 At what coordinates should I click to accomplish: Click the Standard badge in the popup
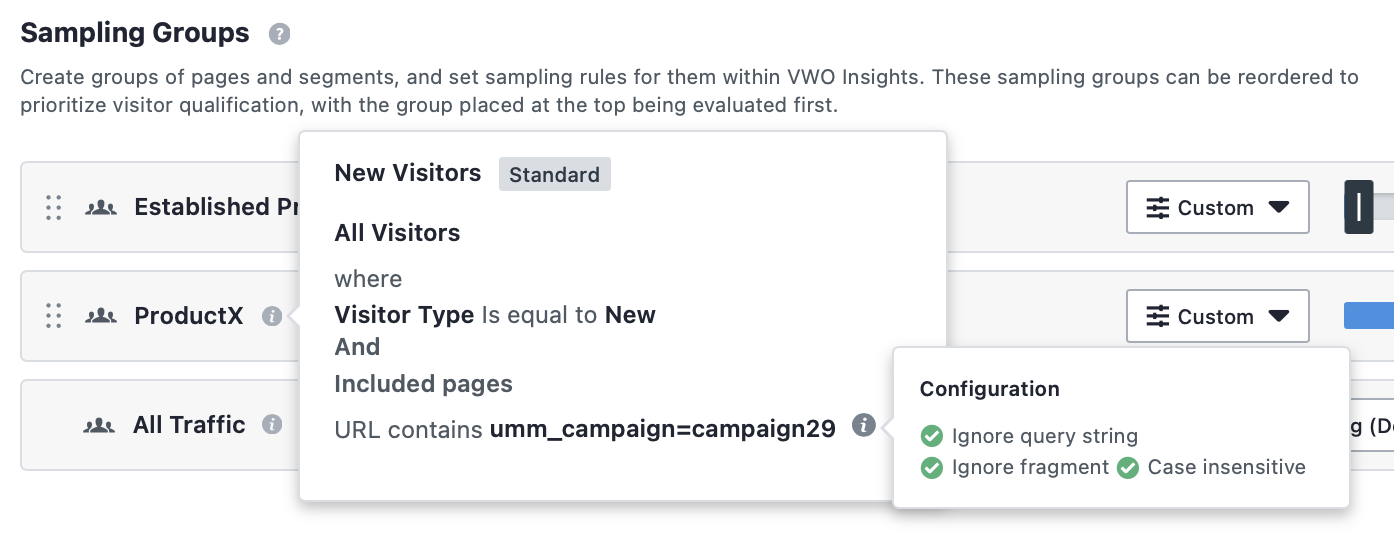pyautogui.click(x=555, y=174)
